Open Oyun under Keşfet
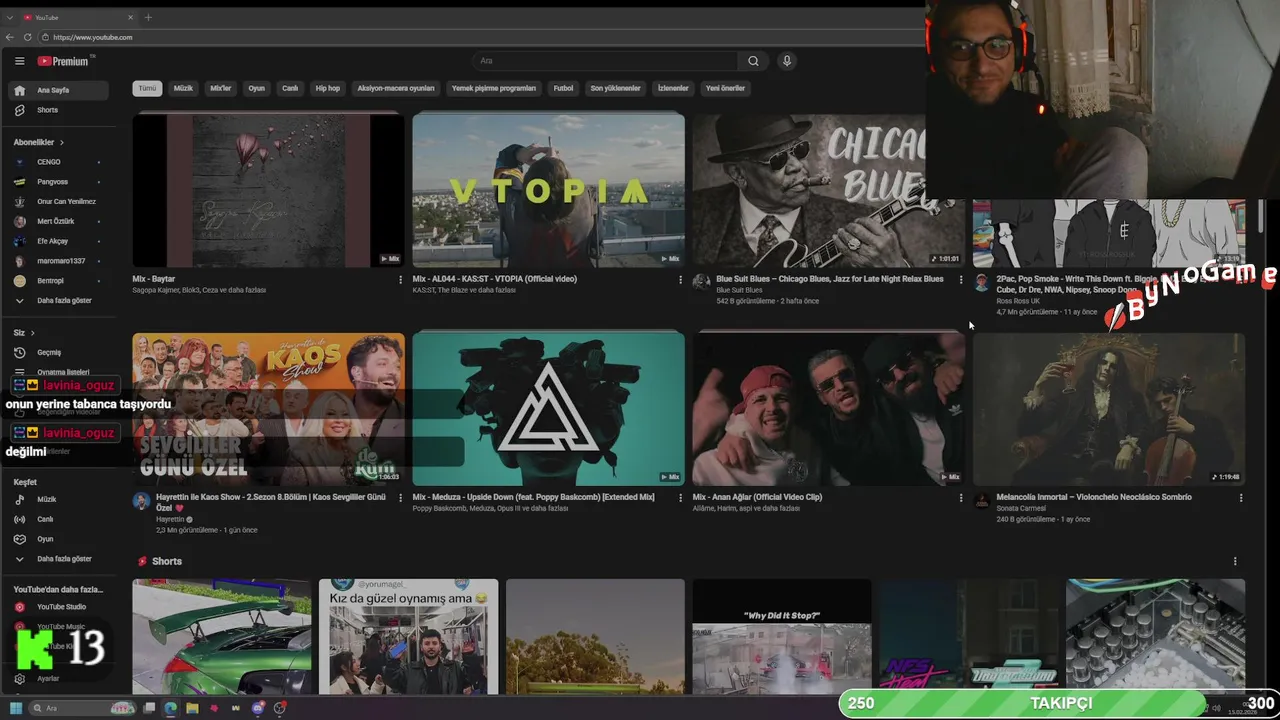The width and height of the screenshot is (1280, 720). click(56, 539)
